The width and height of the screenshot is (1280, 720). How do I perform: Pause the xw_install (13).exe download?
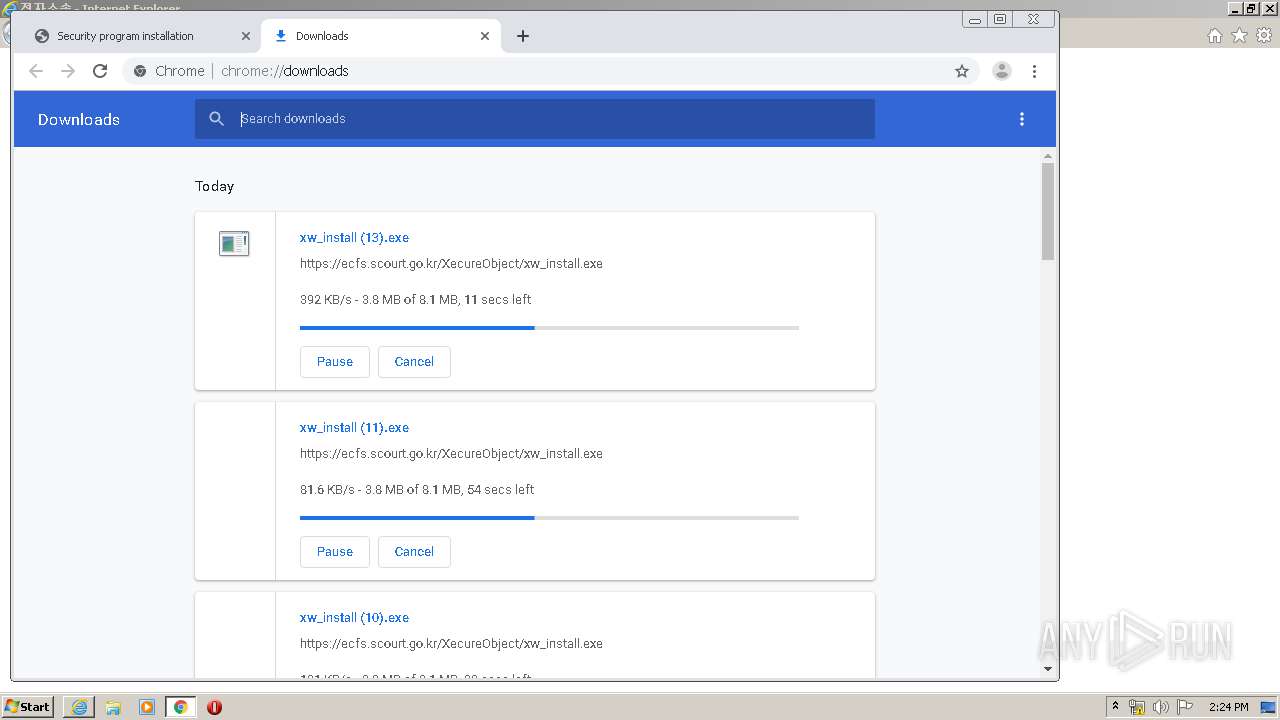[335, 362]
